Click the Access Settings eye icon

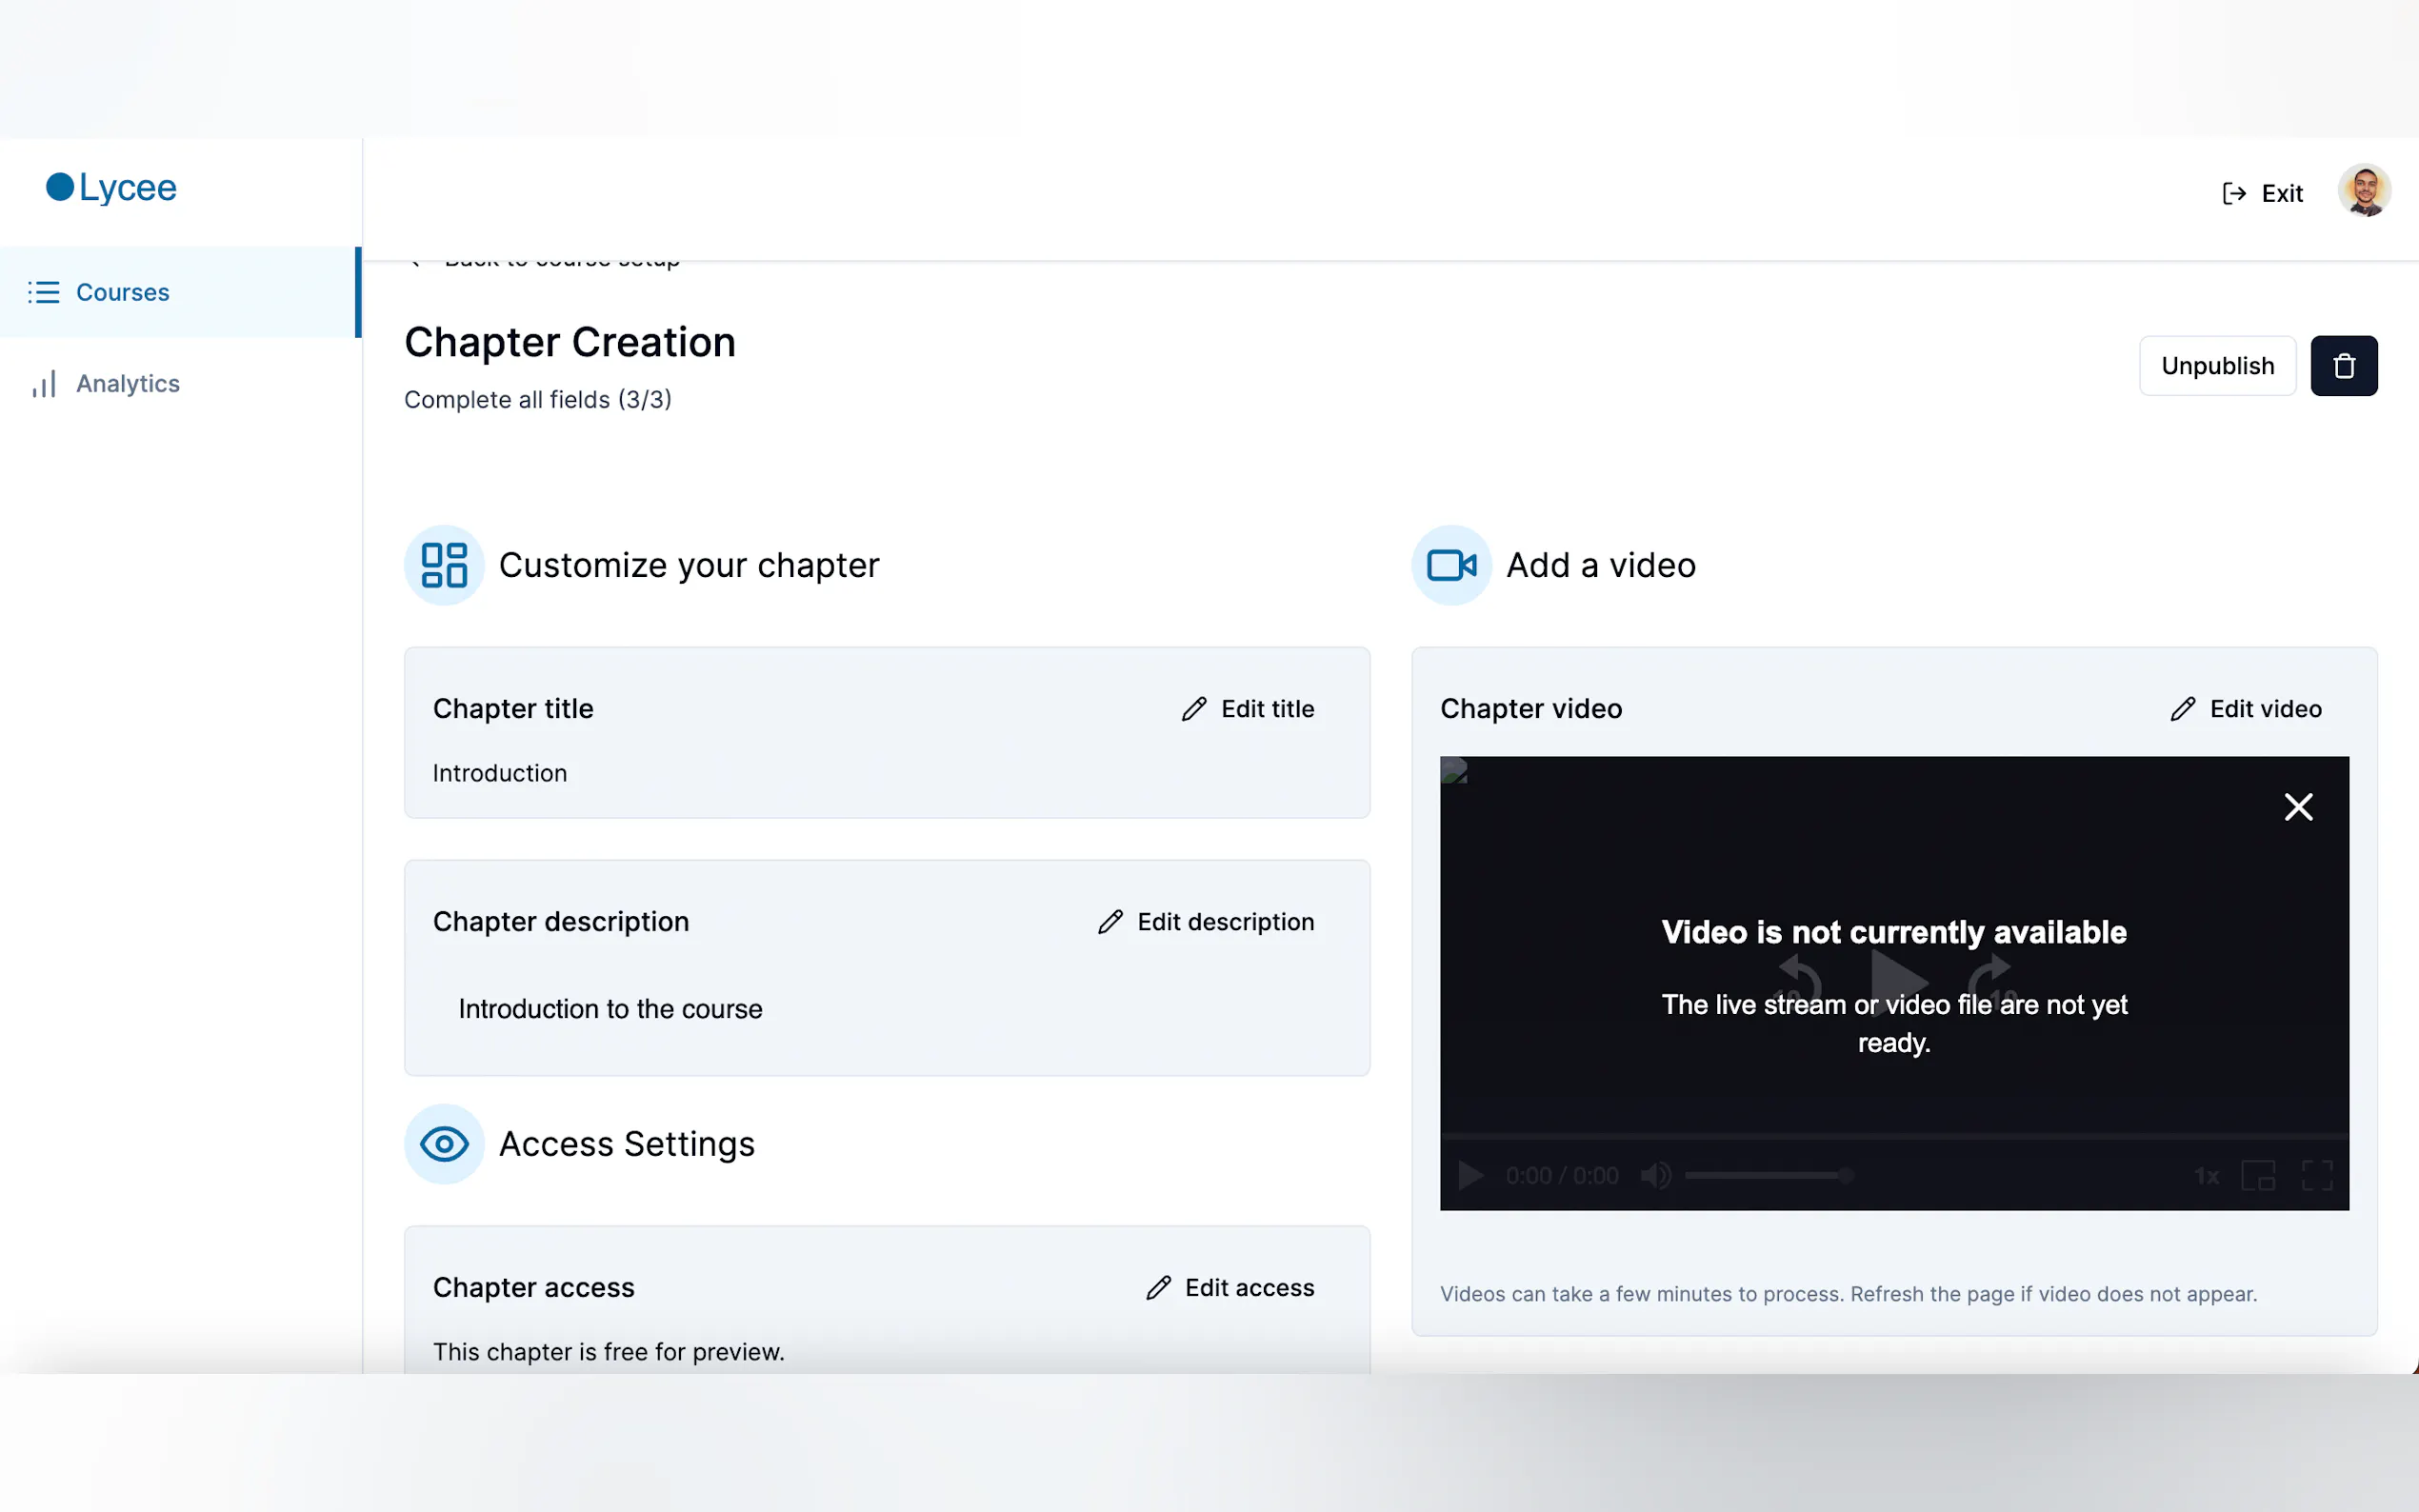pos(444,1144)
